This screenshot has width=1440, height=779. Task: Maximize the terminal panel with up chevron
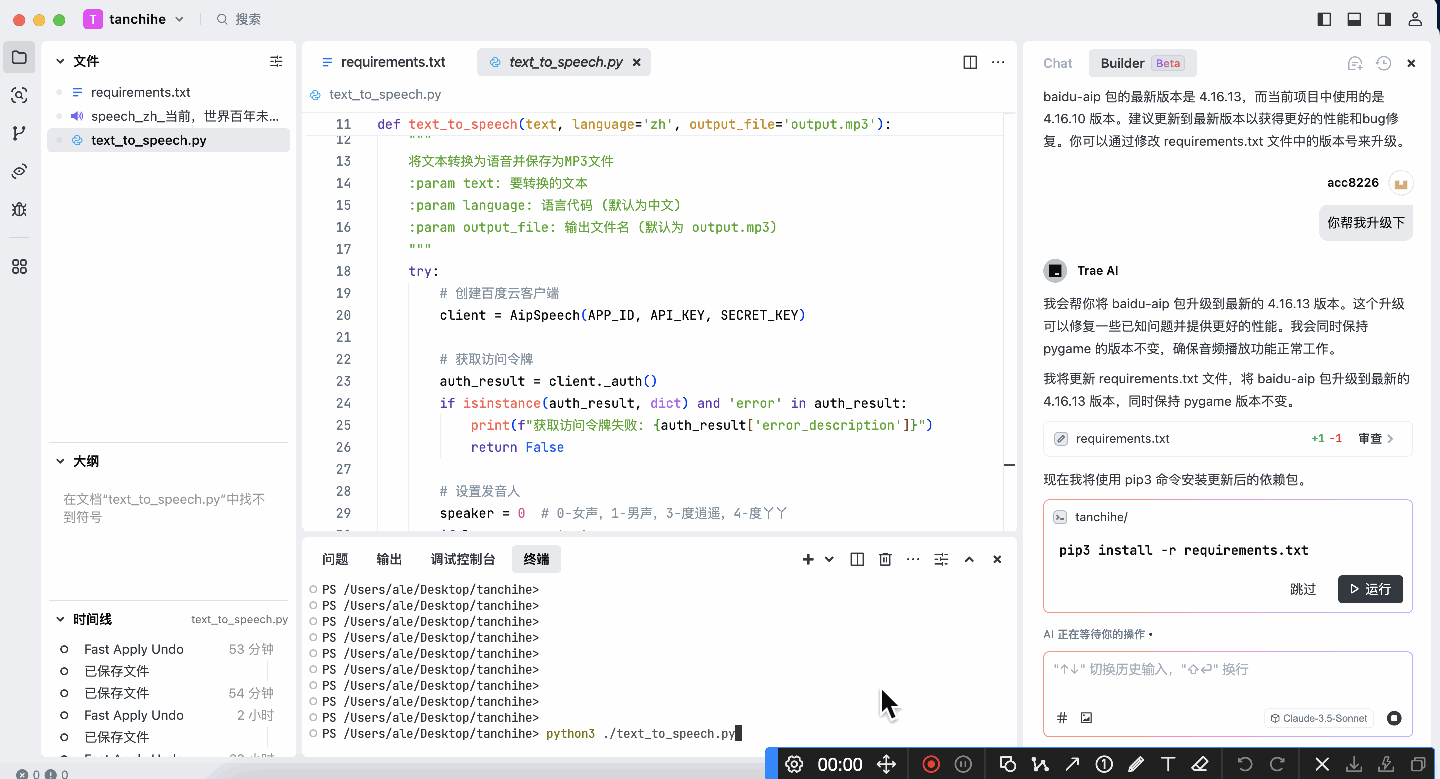click(x=969, y=559)
